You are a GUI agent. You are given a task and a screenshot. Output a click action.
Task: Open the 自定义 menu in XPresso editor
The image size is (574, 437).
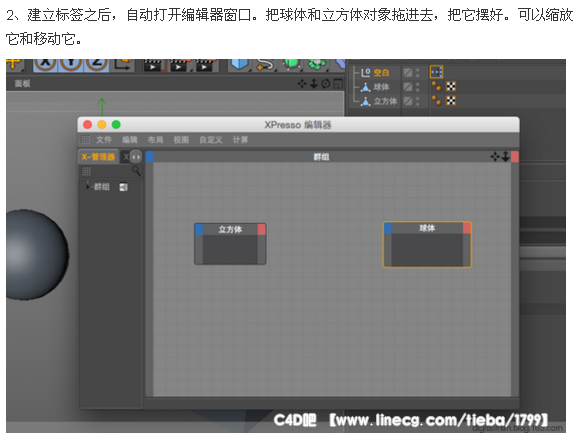pos(211,139)
